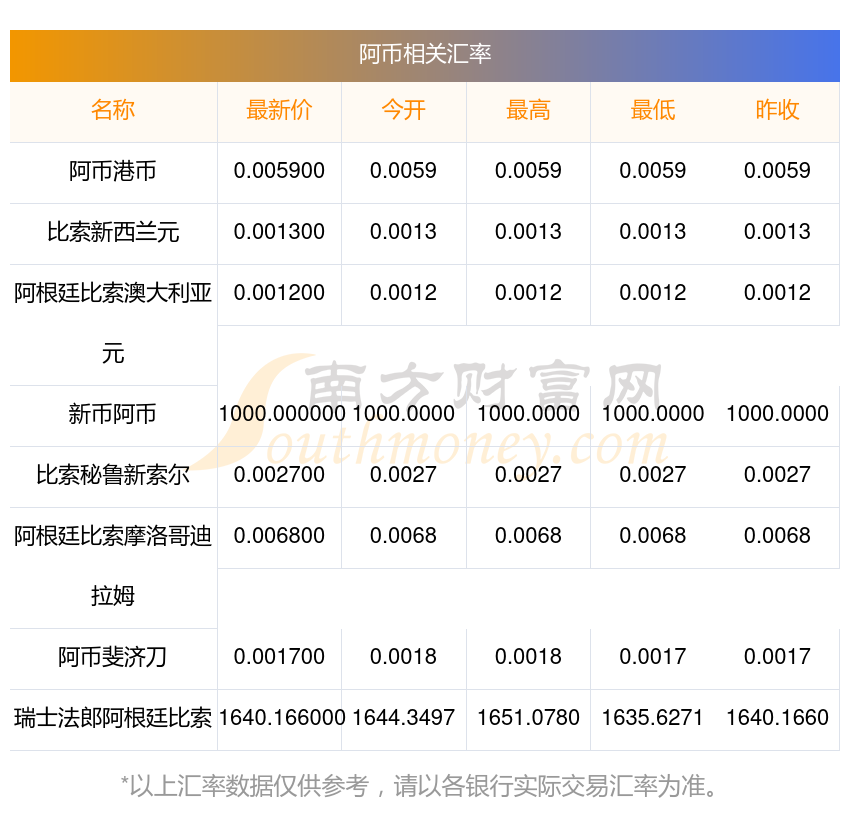Click the 0.002700 latest price value
850x817 pixels.
(279, 475)
